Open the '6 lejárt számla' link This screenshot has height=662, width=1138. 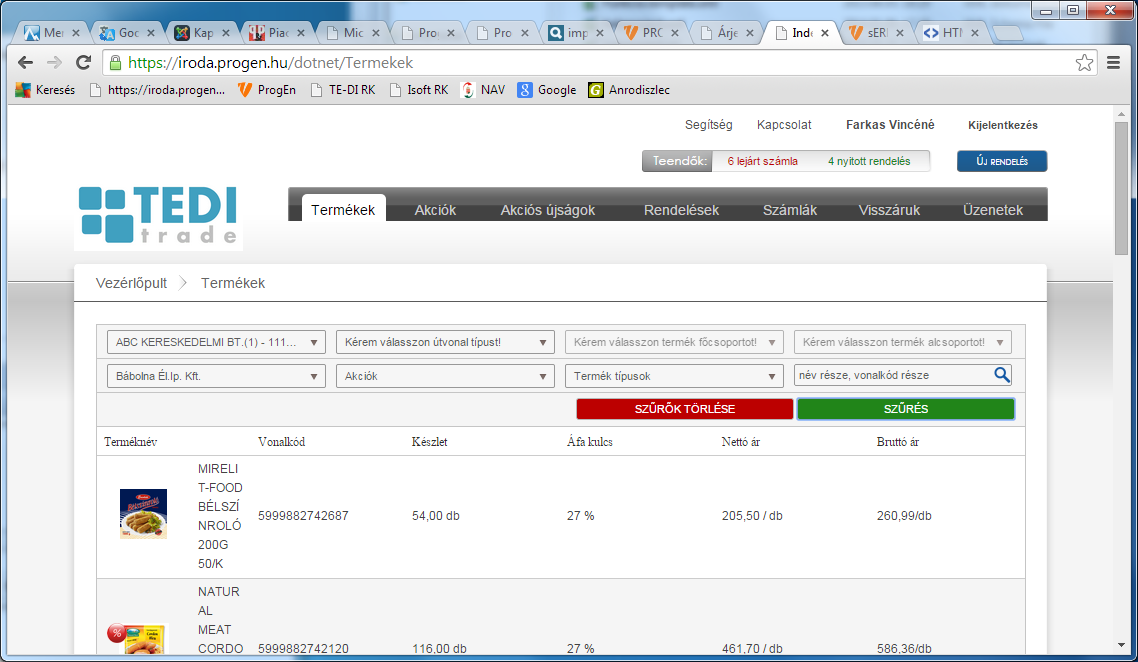pyautogui.click(x=762, y=161)
